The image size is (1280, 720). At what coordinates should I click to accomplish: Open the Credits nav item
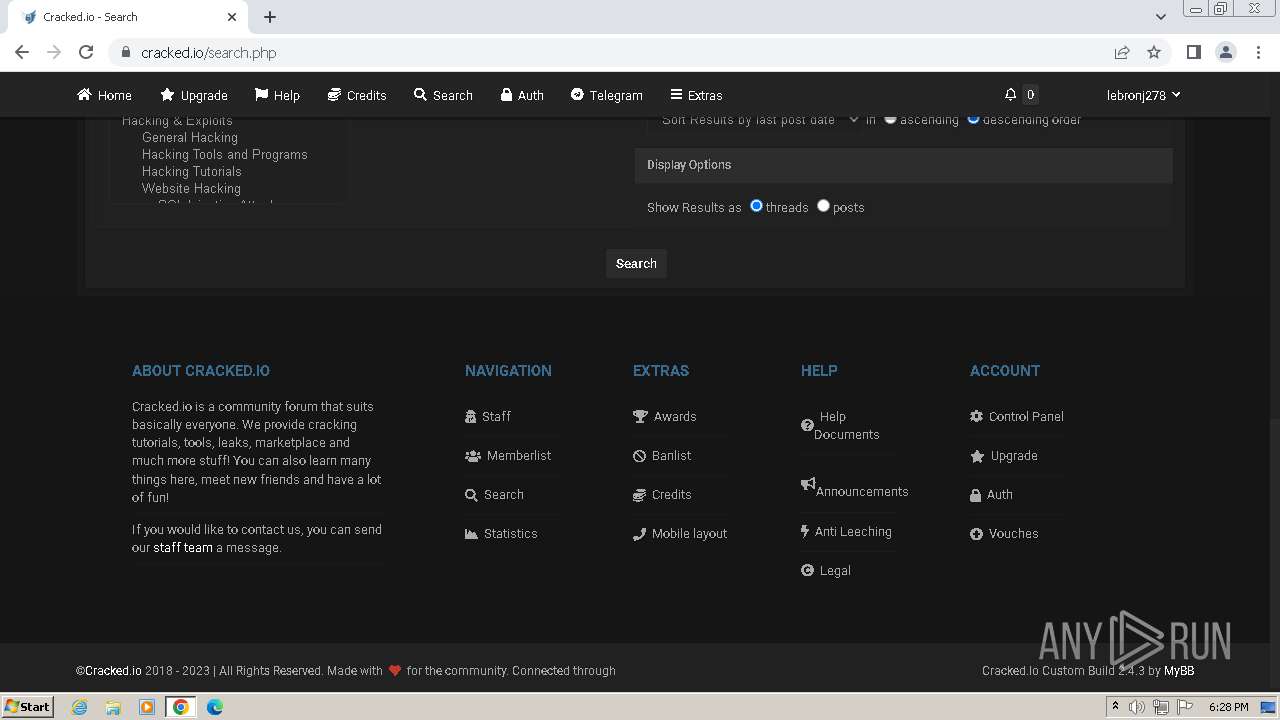(357, 95)
